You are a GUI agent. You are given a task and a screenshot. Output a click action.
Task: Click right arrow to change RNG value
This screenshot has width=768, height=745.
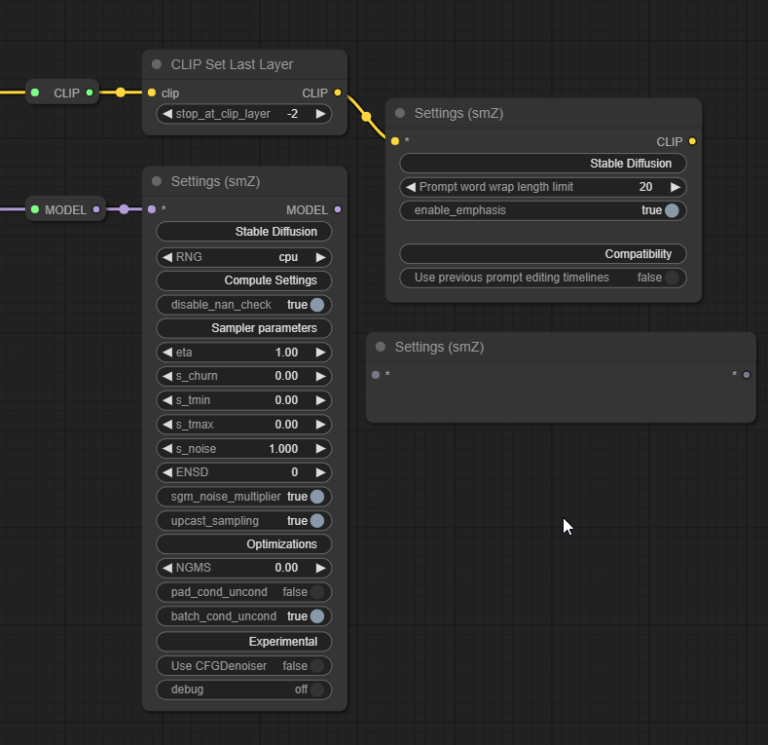coord(320,257)
